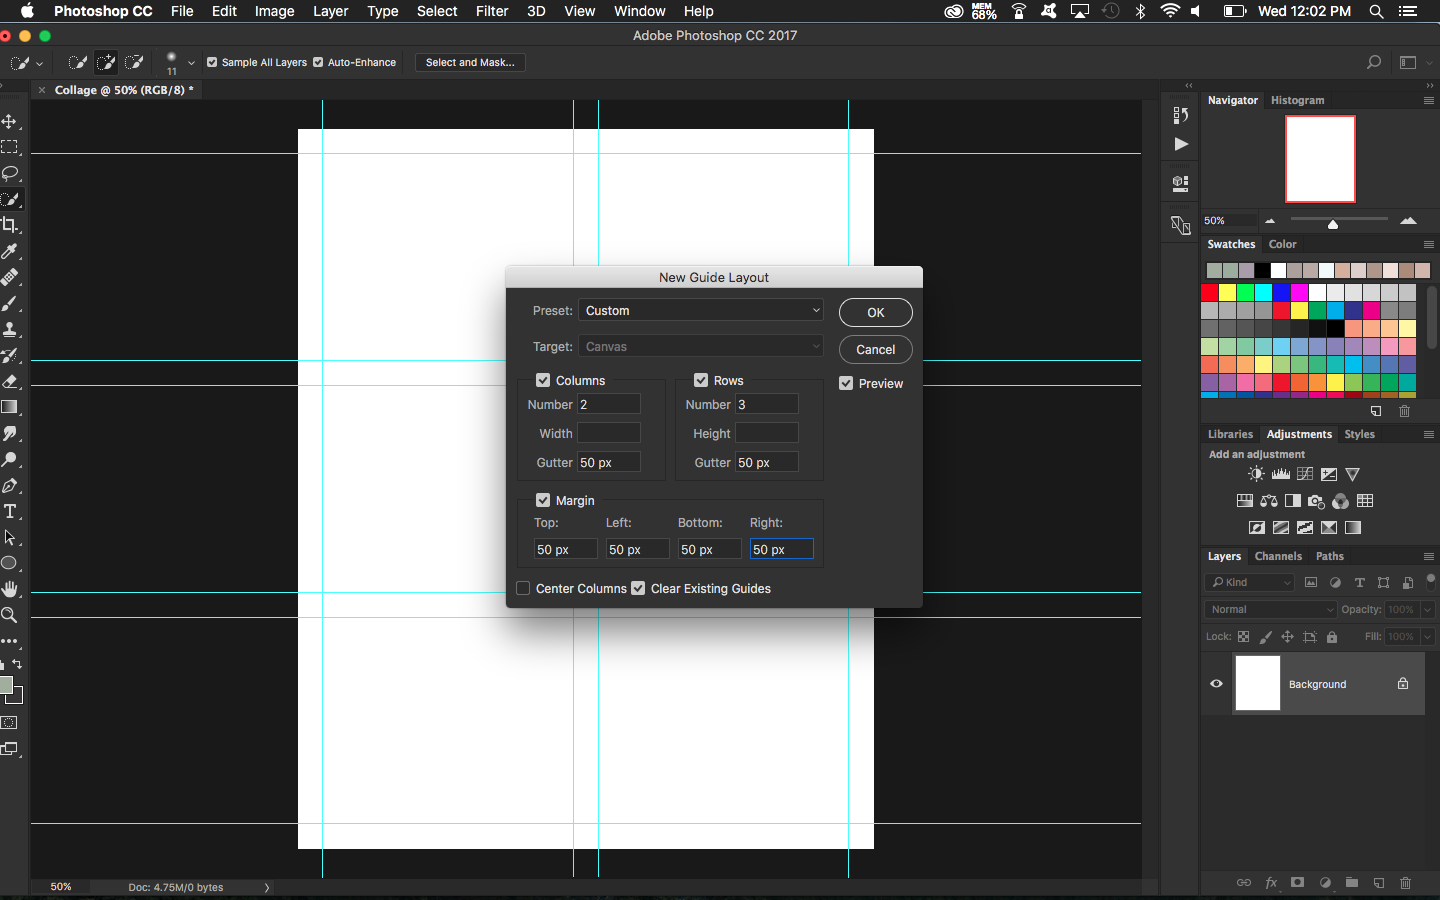Confirm the guide layout with OK
This screenshot has width=1440, height=900.
(876, 312)
